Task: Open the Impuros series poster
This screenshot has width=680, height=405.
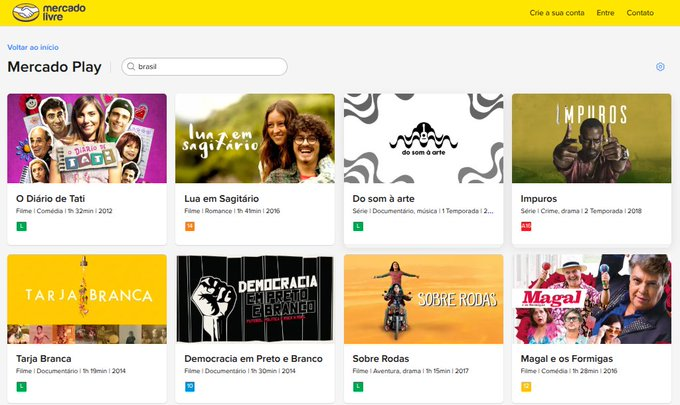Action: coord(591,138)
